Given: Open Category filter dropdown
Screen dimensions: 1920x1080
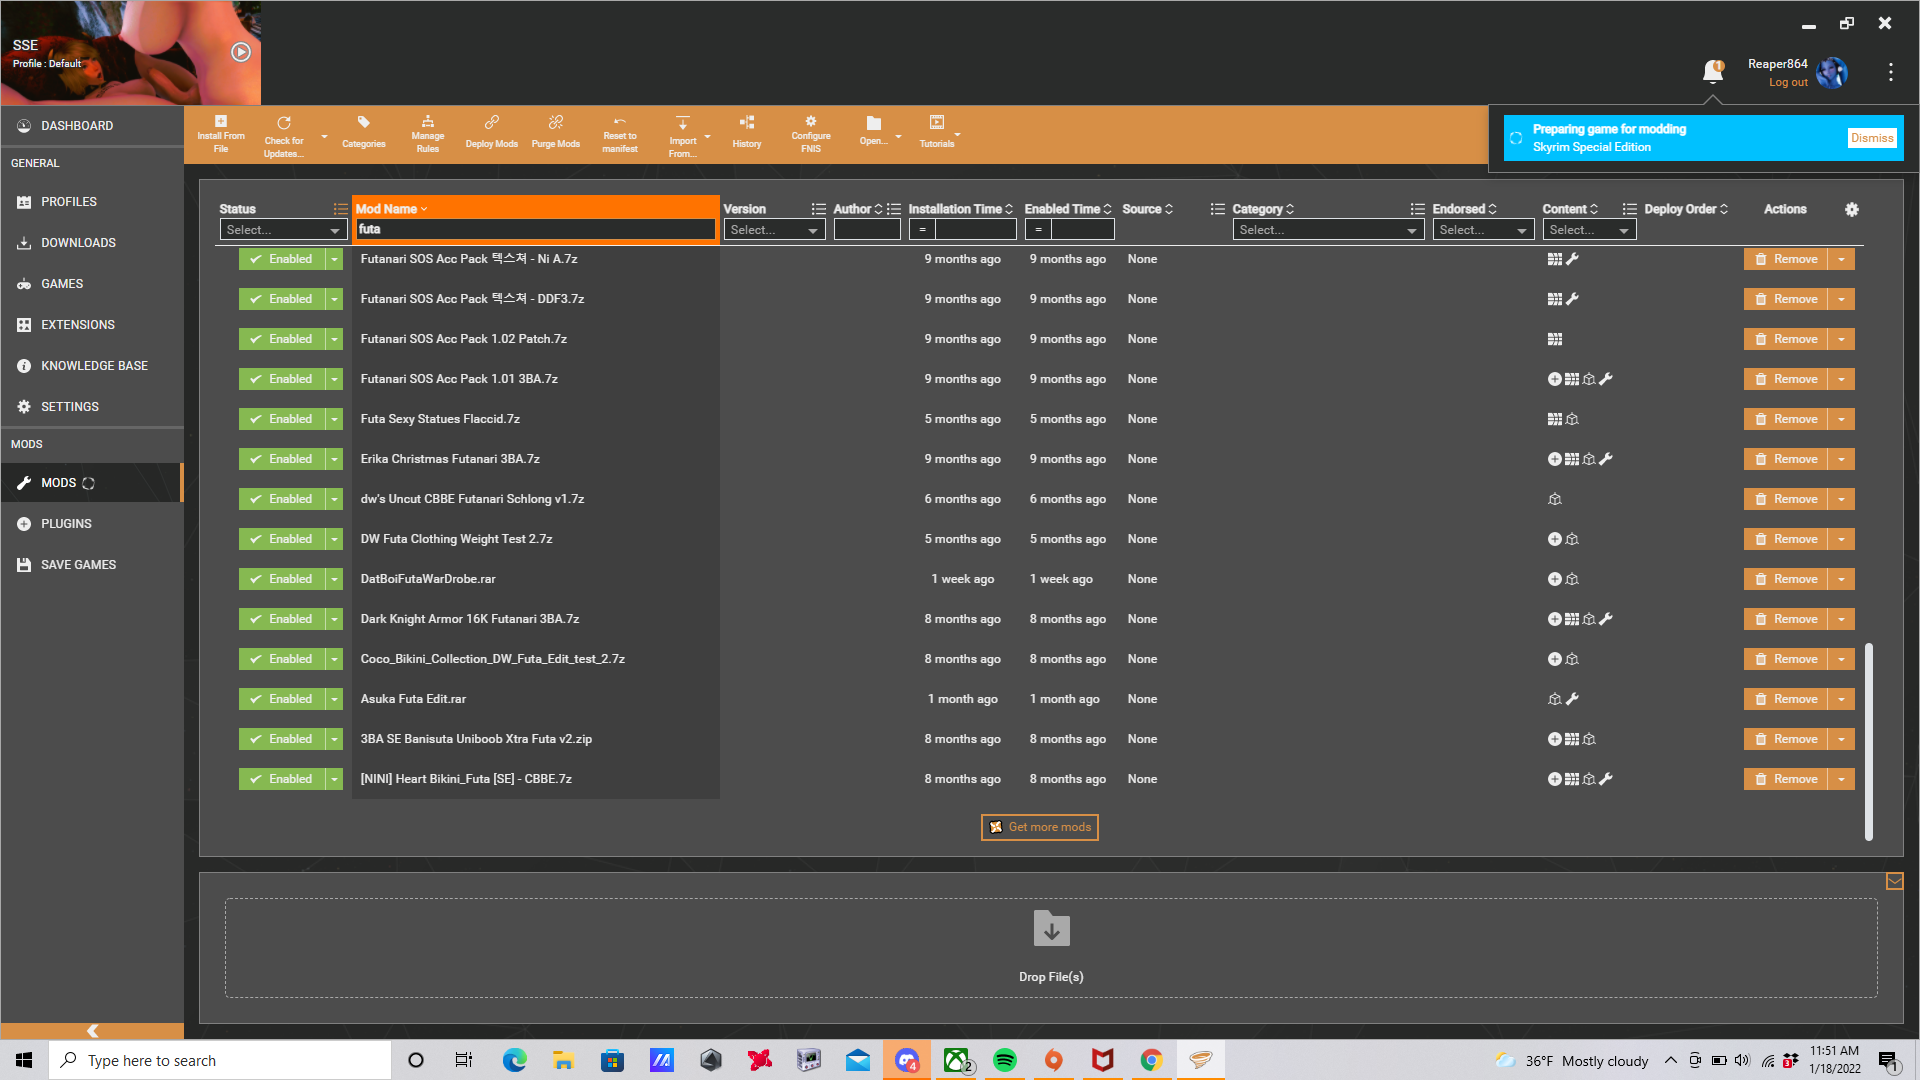Looking at the screenshot, I should pos(1328,230).
